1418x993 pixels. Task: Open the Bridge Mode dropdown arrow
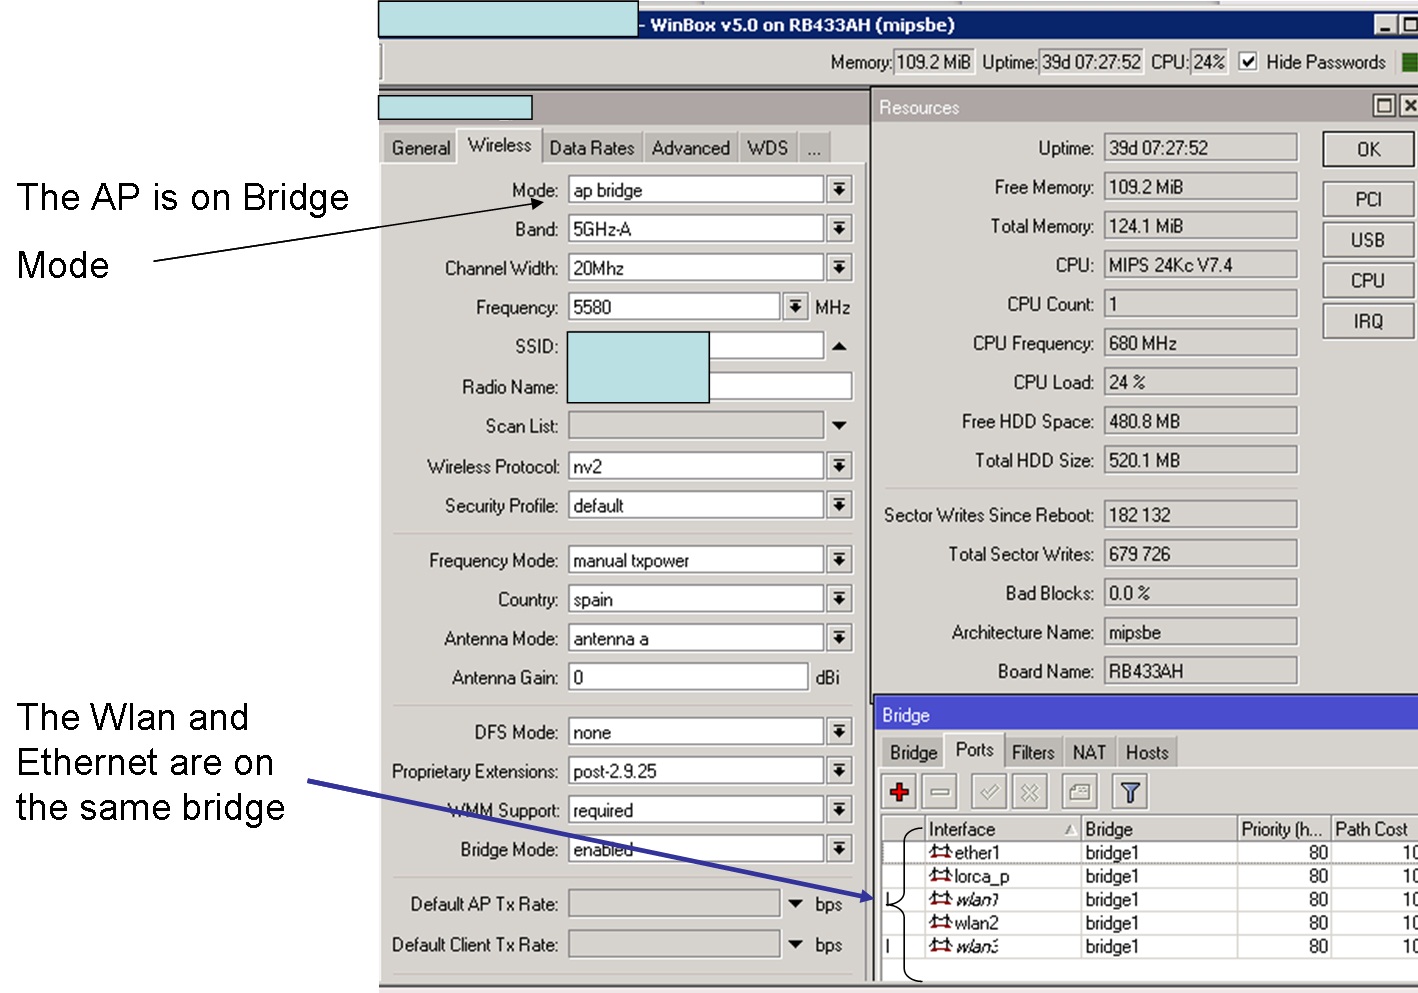[839, 849]
